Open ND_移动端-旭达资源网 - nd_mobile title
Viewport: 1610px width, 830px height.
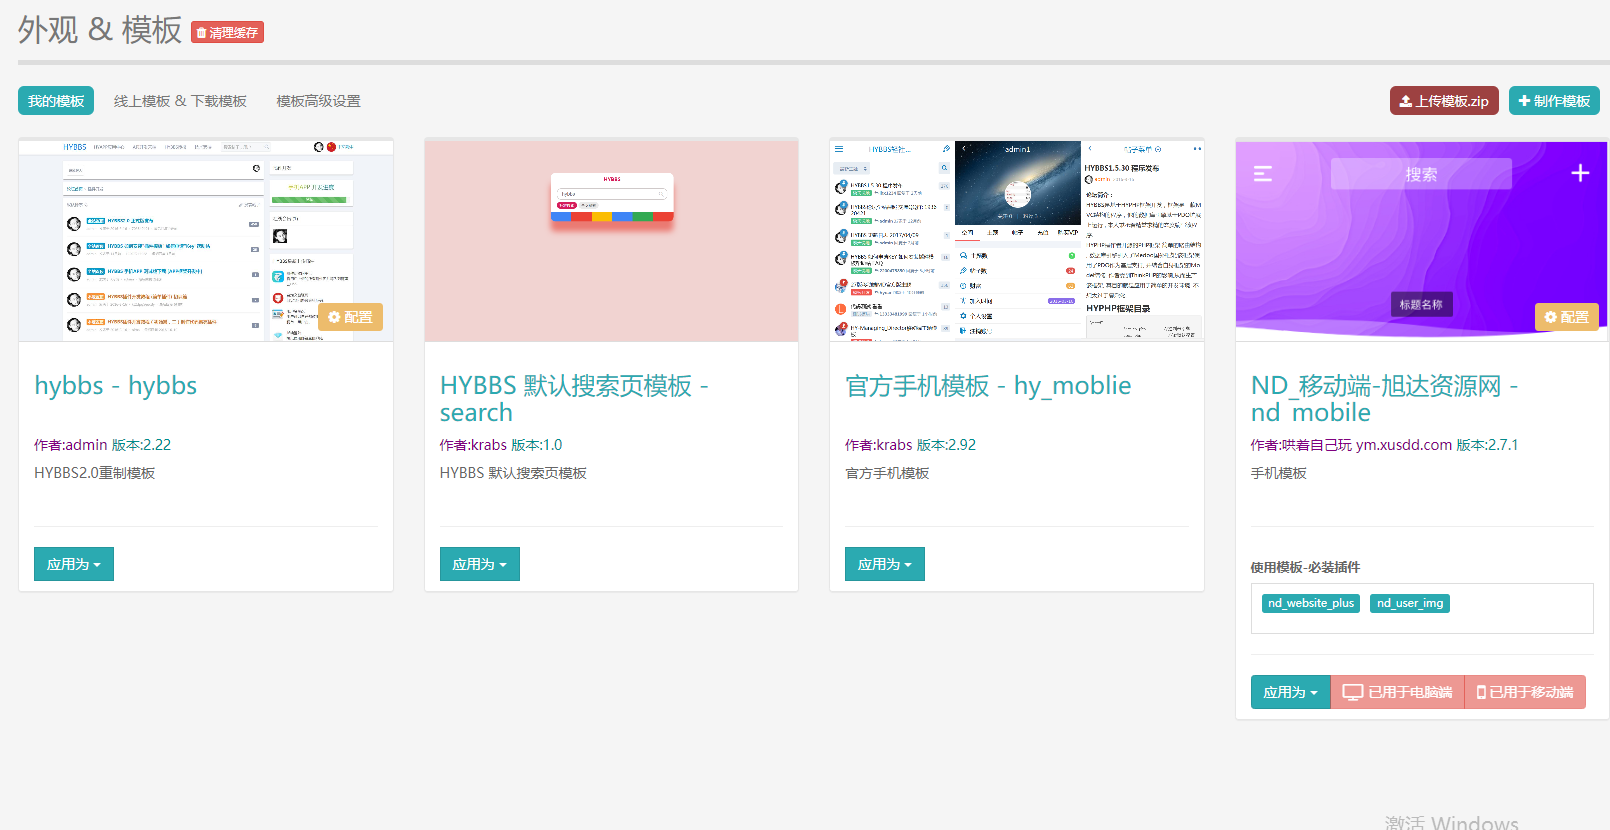1385,399
